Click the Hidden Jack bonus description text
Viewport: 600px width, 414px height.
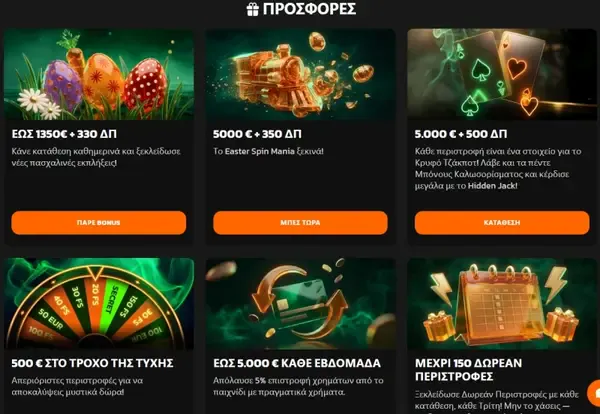tap(498, 169)
